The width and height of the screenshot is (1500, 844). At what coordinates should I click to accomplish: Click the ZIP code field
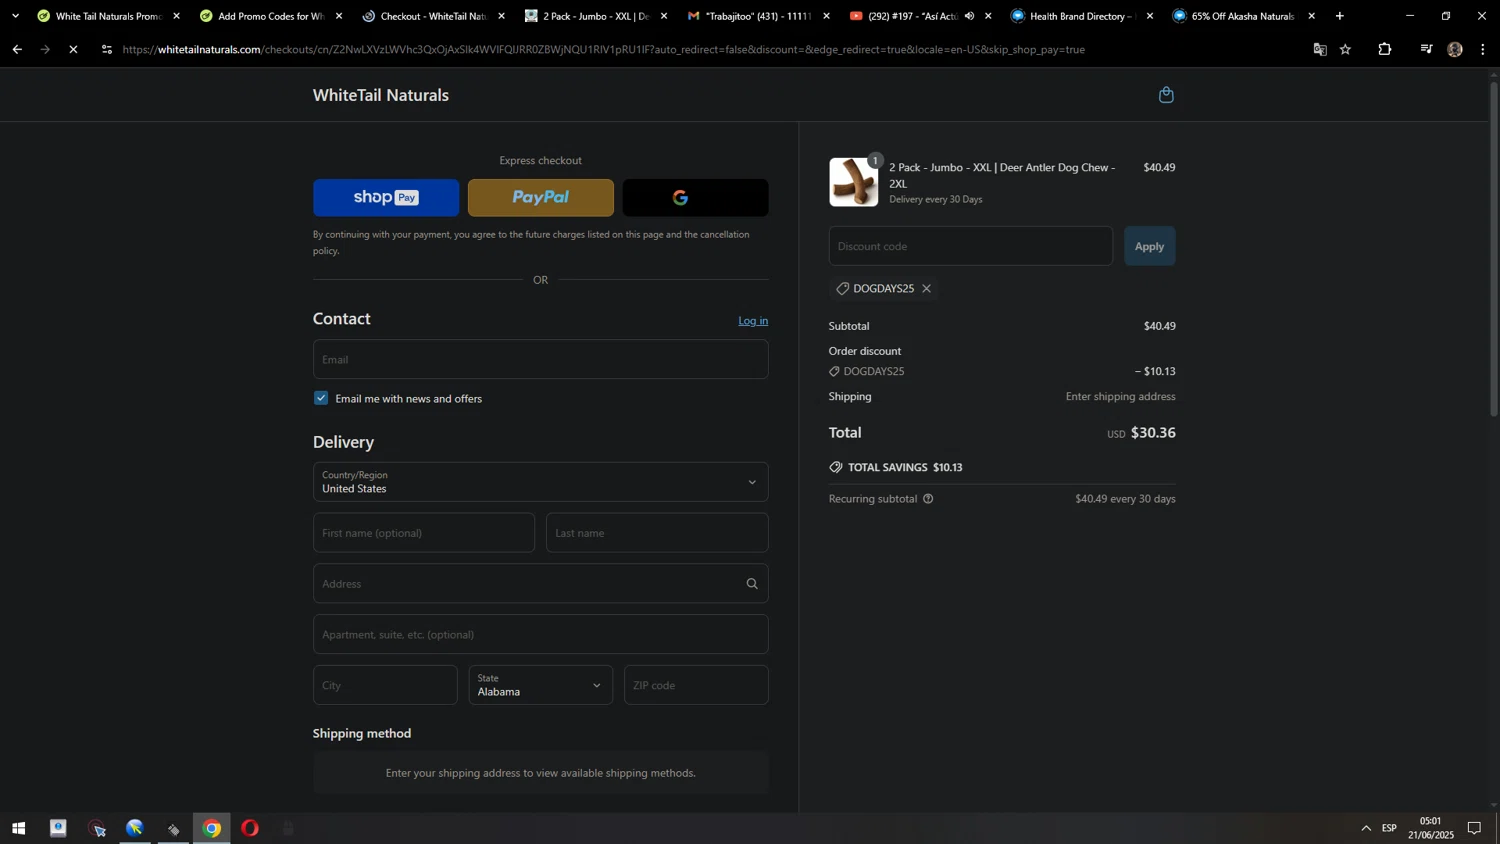696,685
